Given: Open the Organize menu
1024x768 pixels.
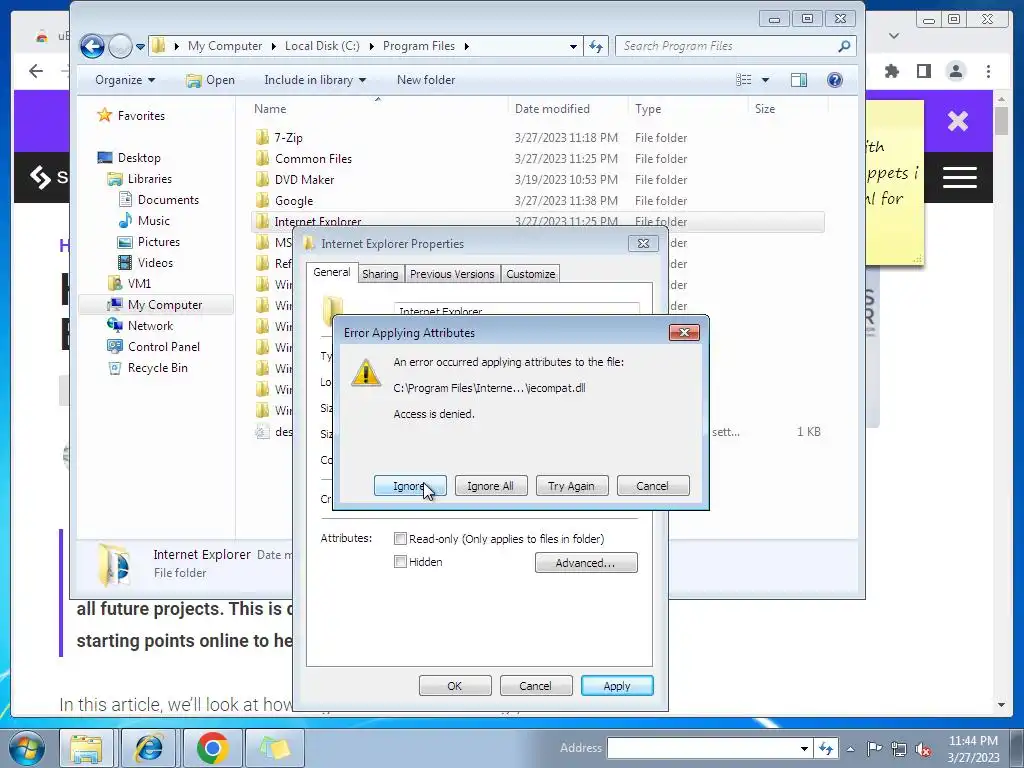Looking at the screenshot, I should click(125, 80).
